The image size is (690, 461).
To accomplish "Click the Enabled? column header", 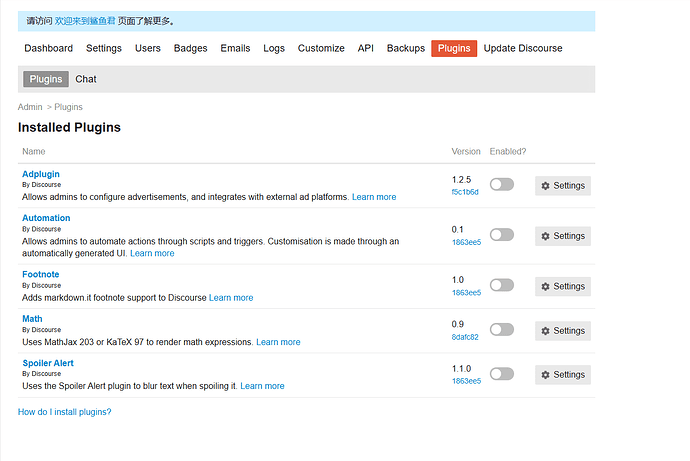I will tap(508, 151).
